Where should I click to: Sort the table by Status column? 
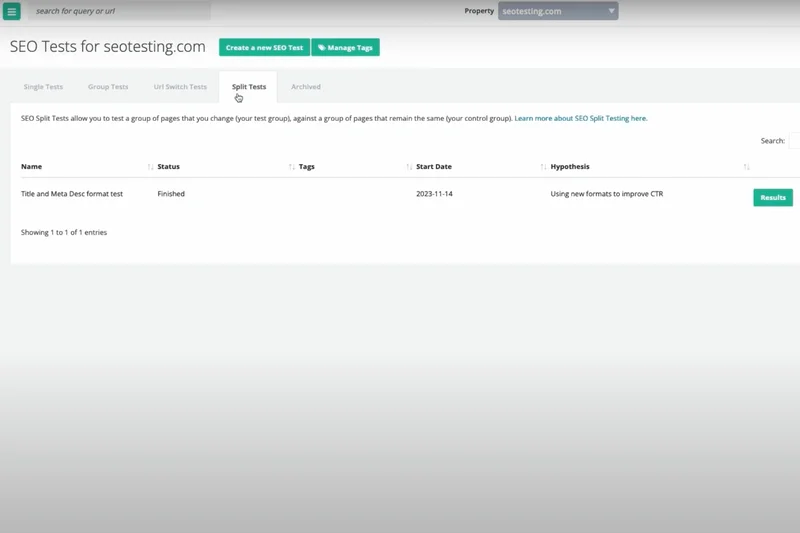click(168, 167)
